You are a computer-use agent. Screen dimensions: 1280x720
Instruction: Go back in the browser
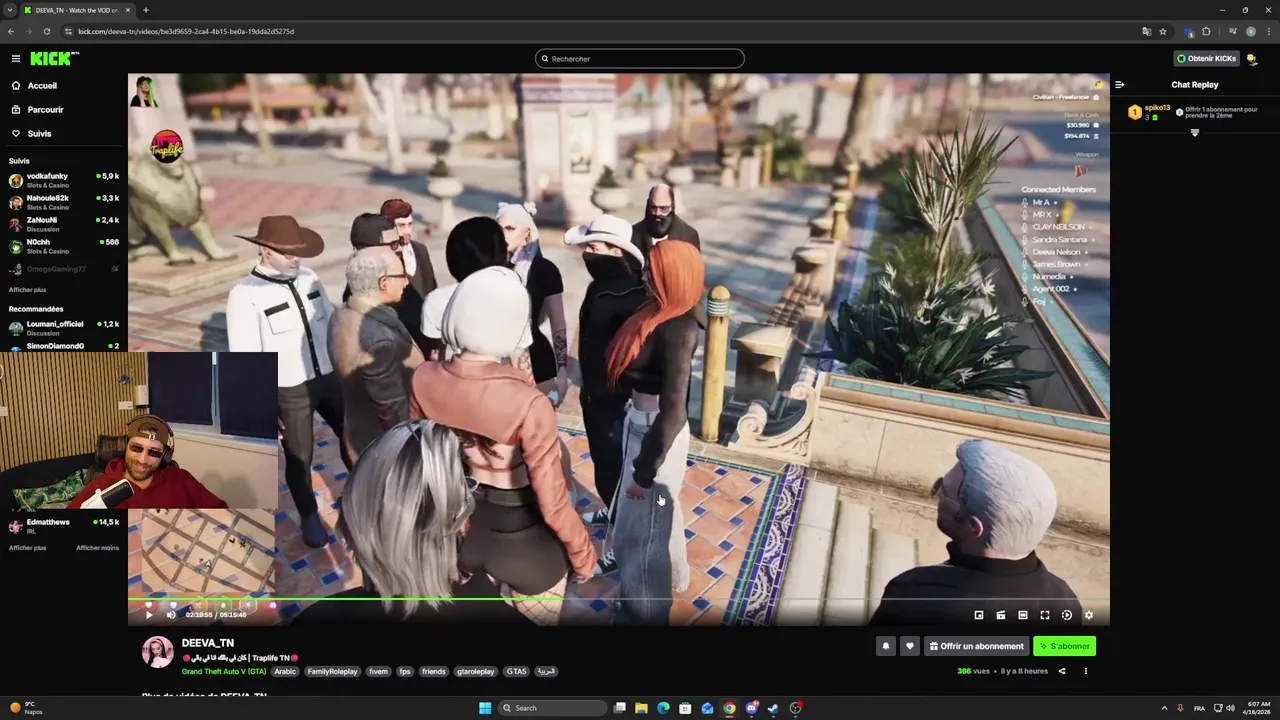(x=11, y=31)
